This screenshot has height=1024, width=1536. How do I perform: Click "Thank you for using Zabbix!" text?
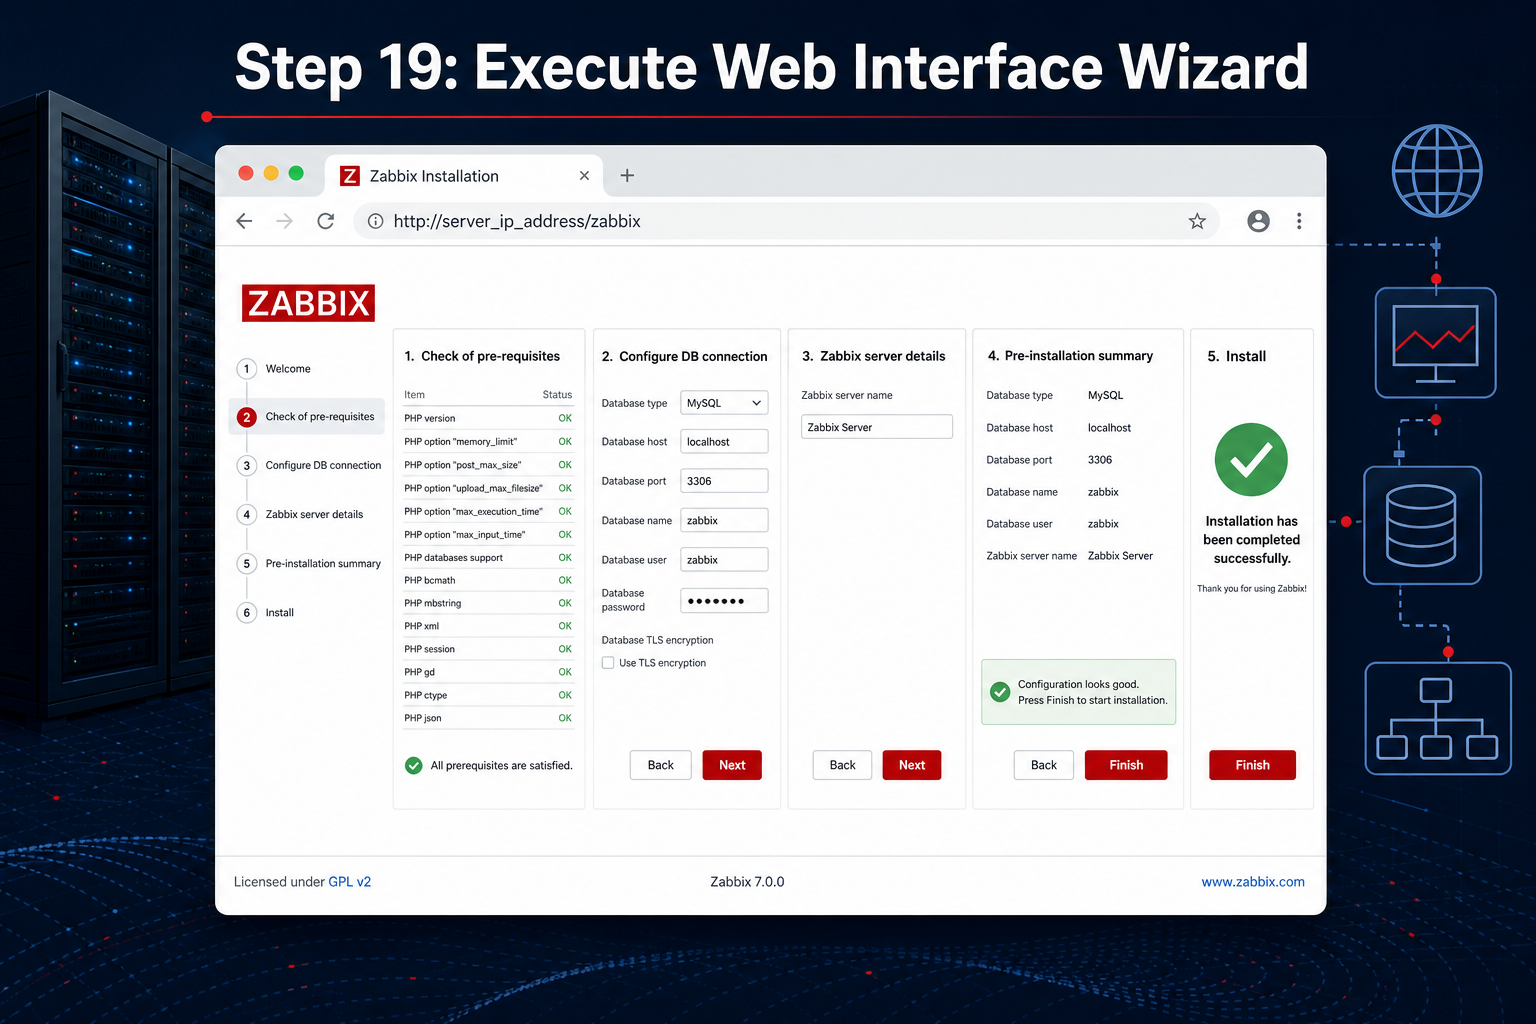[x=1252, y=589]
